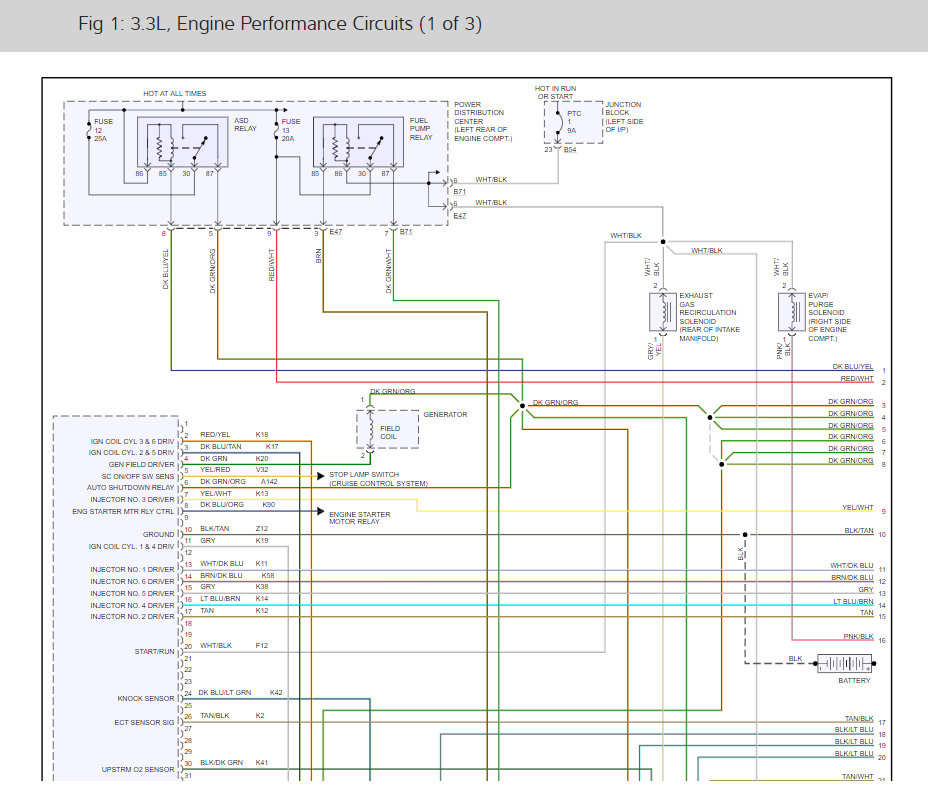Image resolution: width=928 pixels, height=807 pixels.
Task: Click the K18 circuit code
Action: (x=262, y=434)
